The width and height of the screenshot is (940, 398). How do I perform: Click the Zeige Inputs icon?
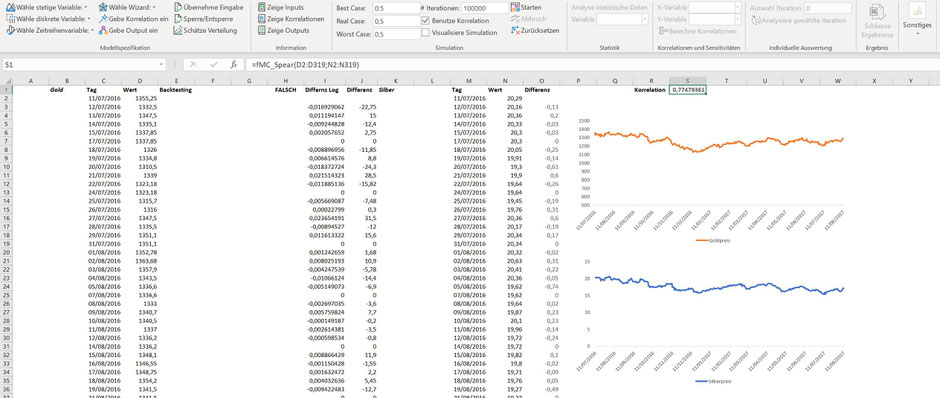[262, 8]
